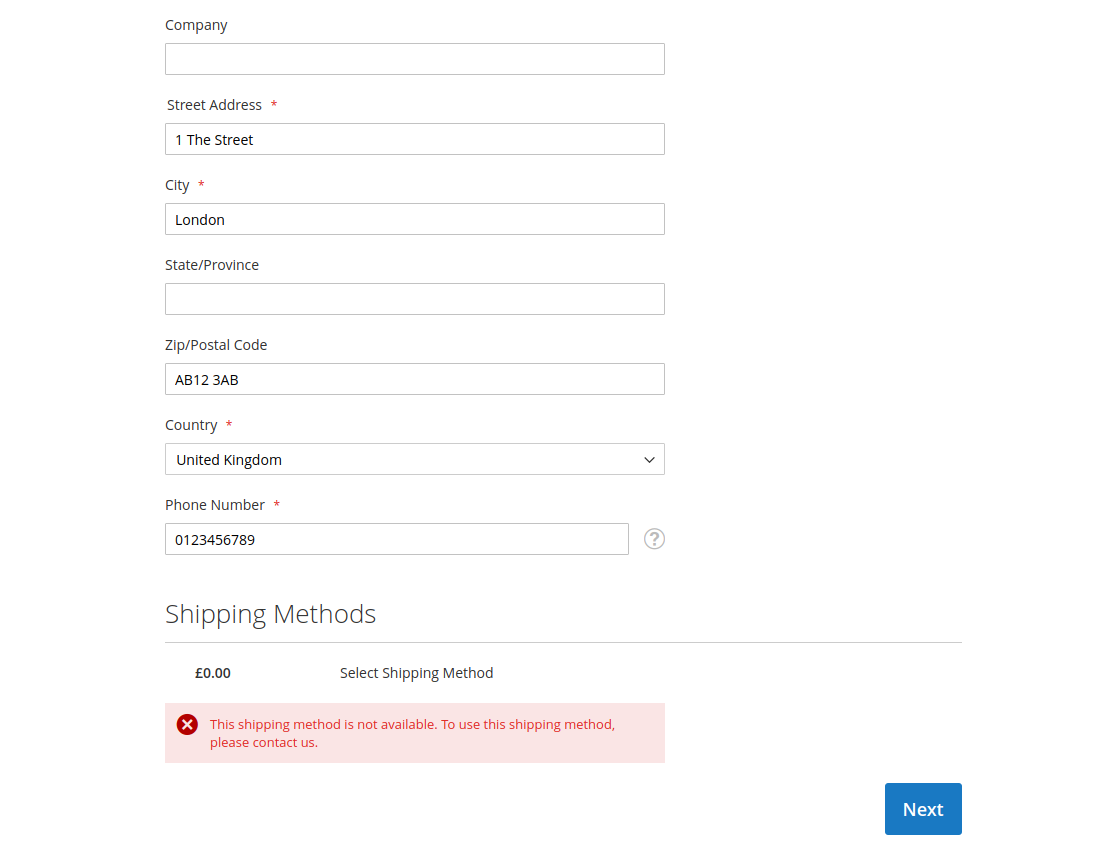Click the Shipping Methods heading
The height and width of the screenshot is (866, 1113).
[270, 614]
